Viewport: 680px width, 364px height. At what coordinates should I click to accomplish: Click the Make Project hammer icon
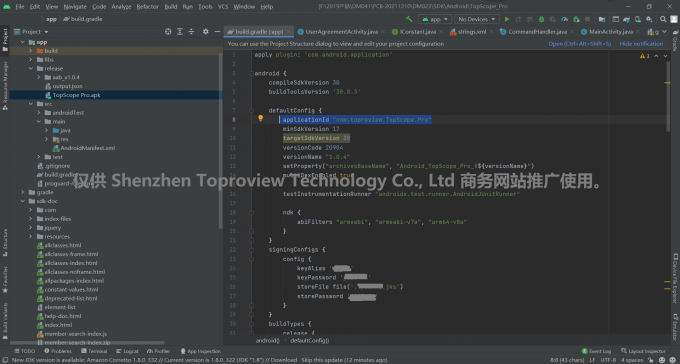tap(409, 19)
